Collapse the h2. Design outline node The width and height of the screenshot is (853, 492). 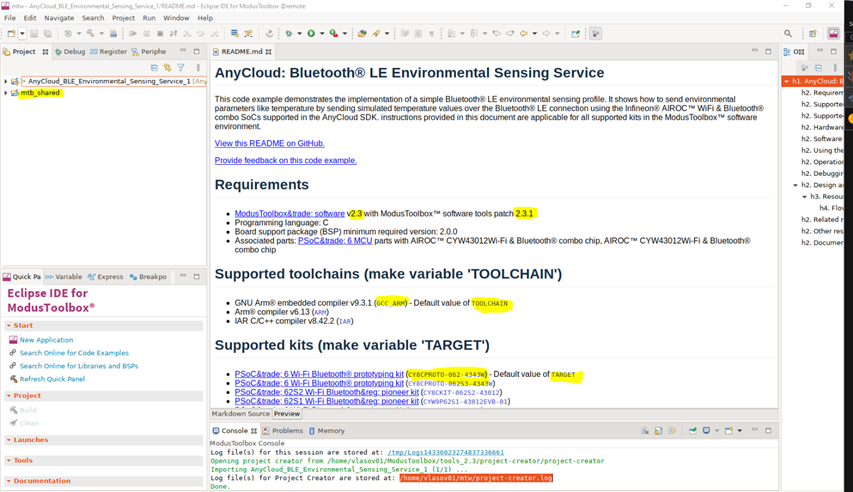coord(795,185)
